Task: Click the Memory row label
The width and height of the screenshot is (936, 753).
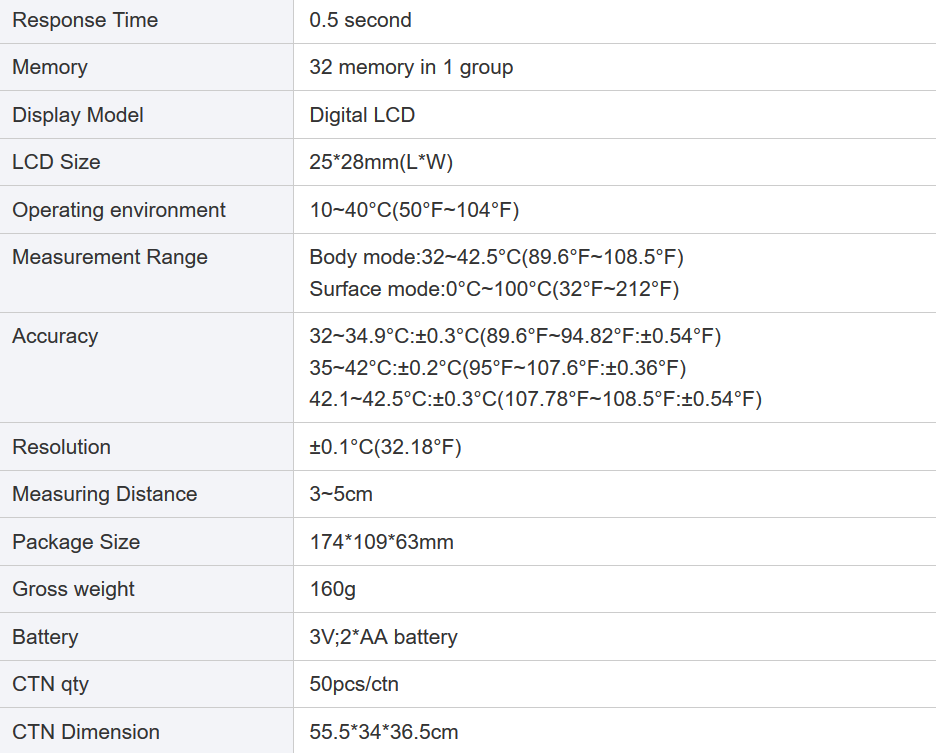Action: pos(50,67)
